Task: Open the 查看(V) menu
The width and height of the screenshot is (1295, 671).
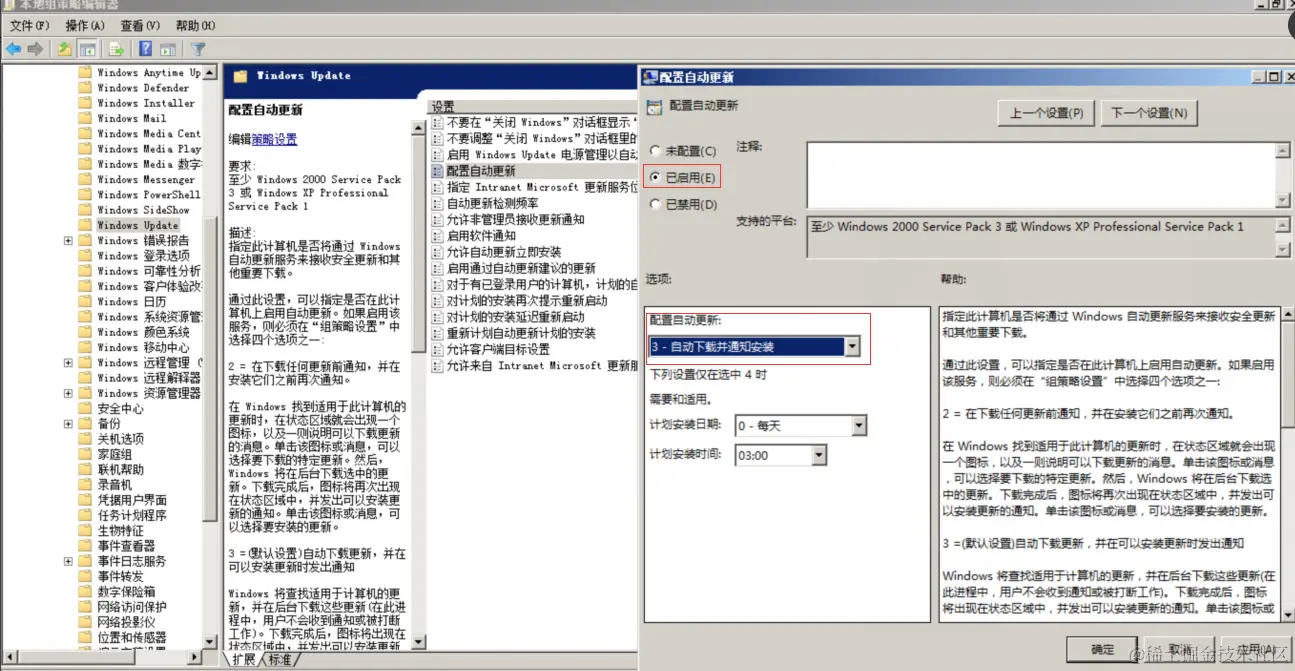Action: (140, 26)
